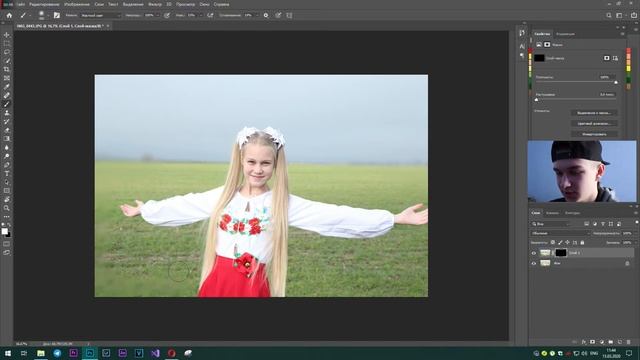
Task: Open File Explorer from taskbar
Action: pyautogui.click(x=41, y=353)
